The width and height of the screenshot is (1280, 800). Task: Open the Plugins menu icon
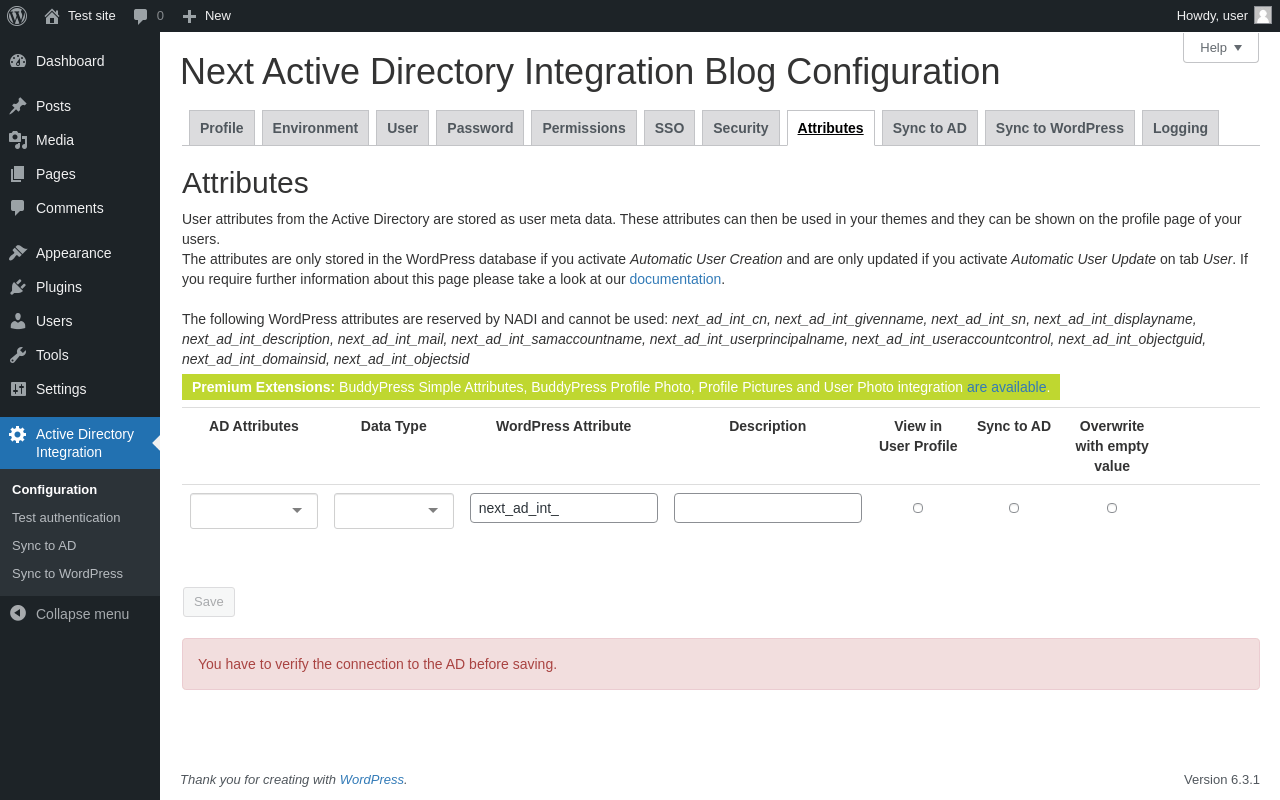18,287
